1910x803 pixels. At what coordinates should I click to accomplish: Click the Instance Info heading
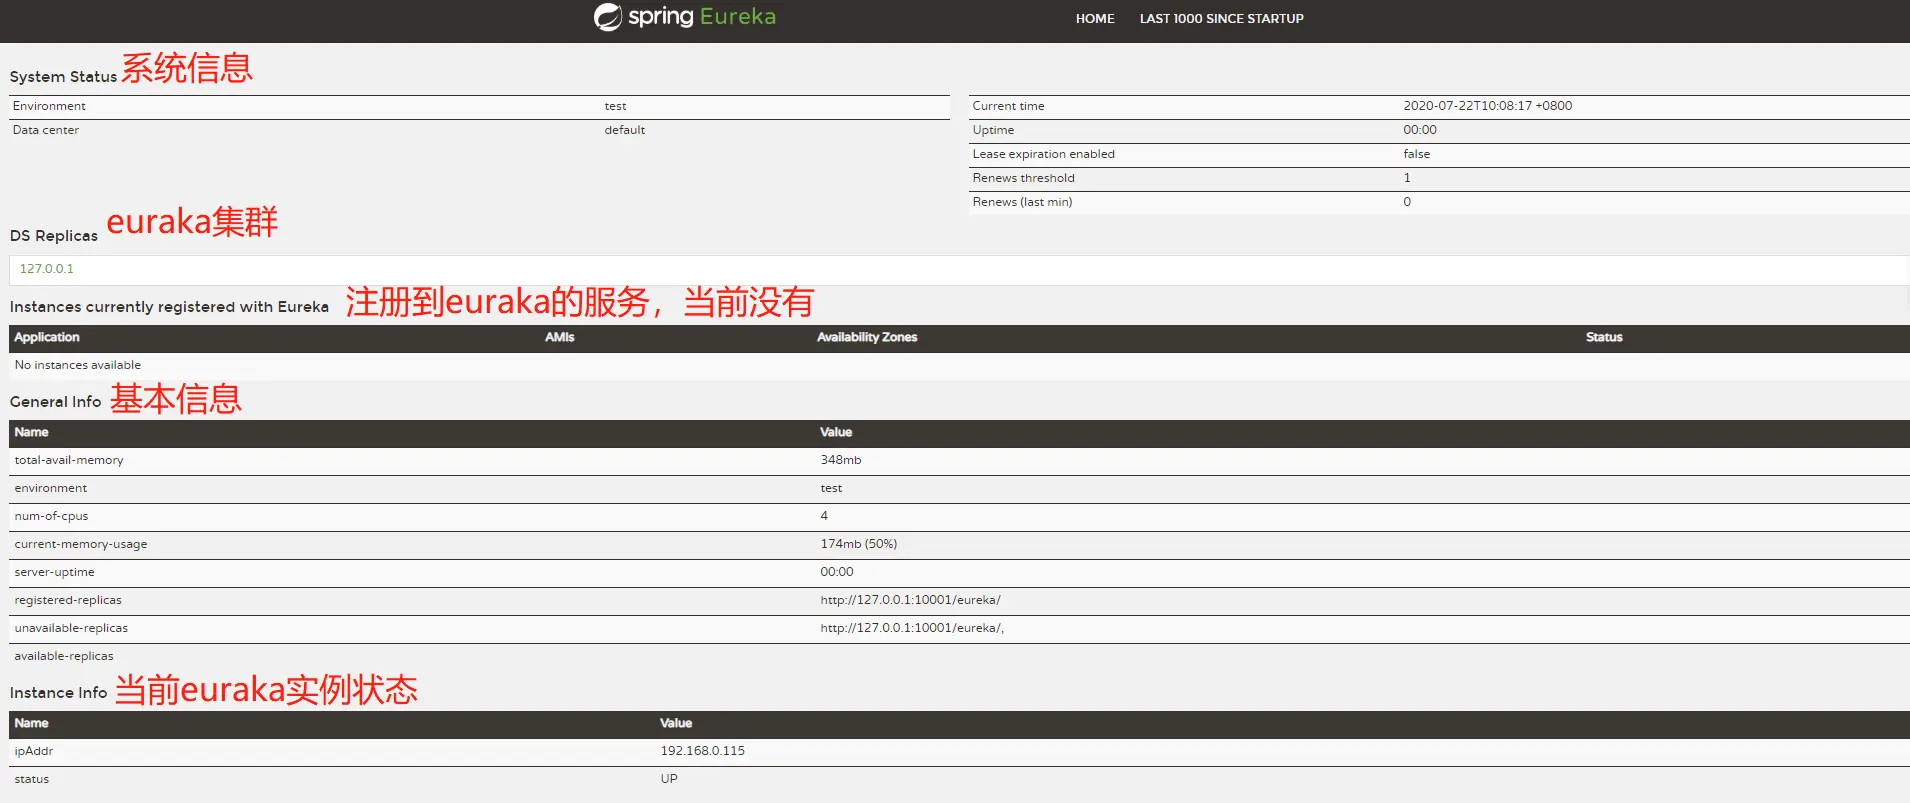pos(58,693)
